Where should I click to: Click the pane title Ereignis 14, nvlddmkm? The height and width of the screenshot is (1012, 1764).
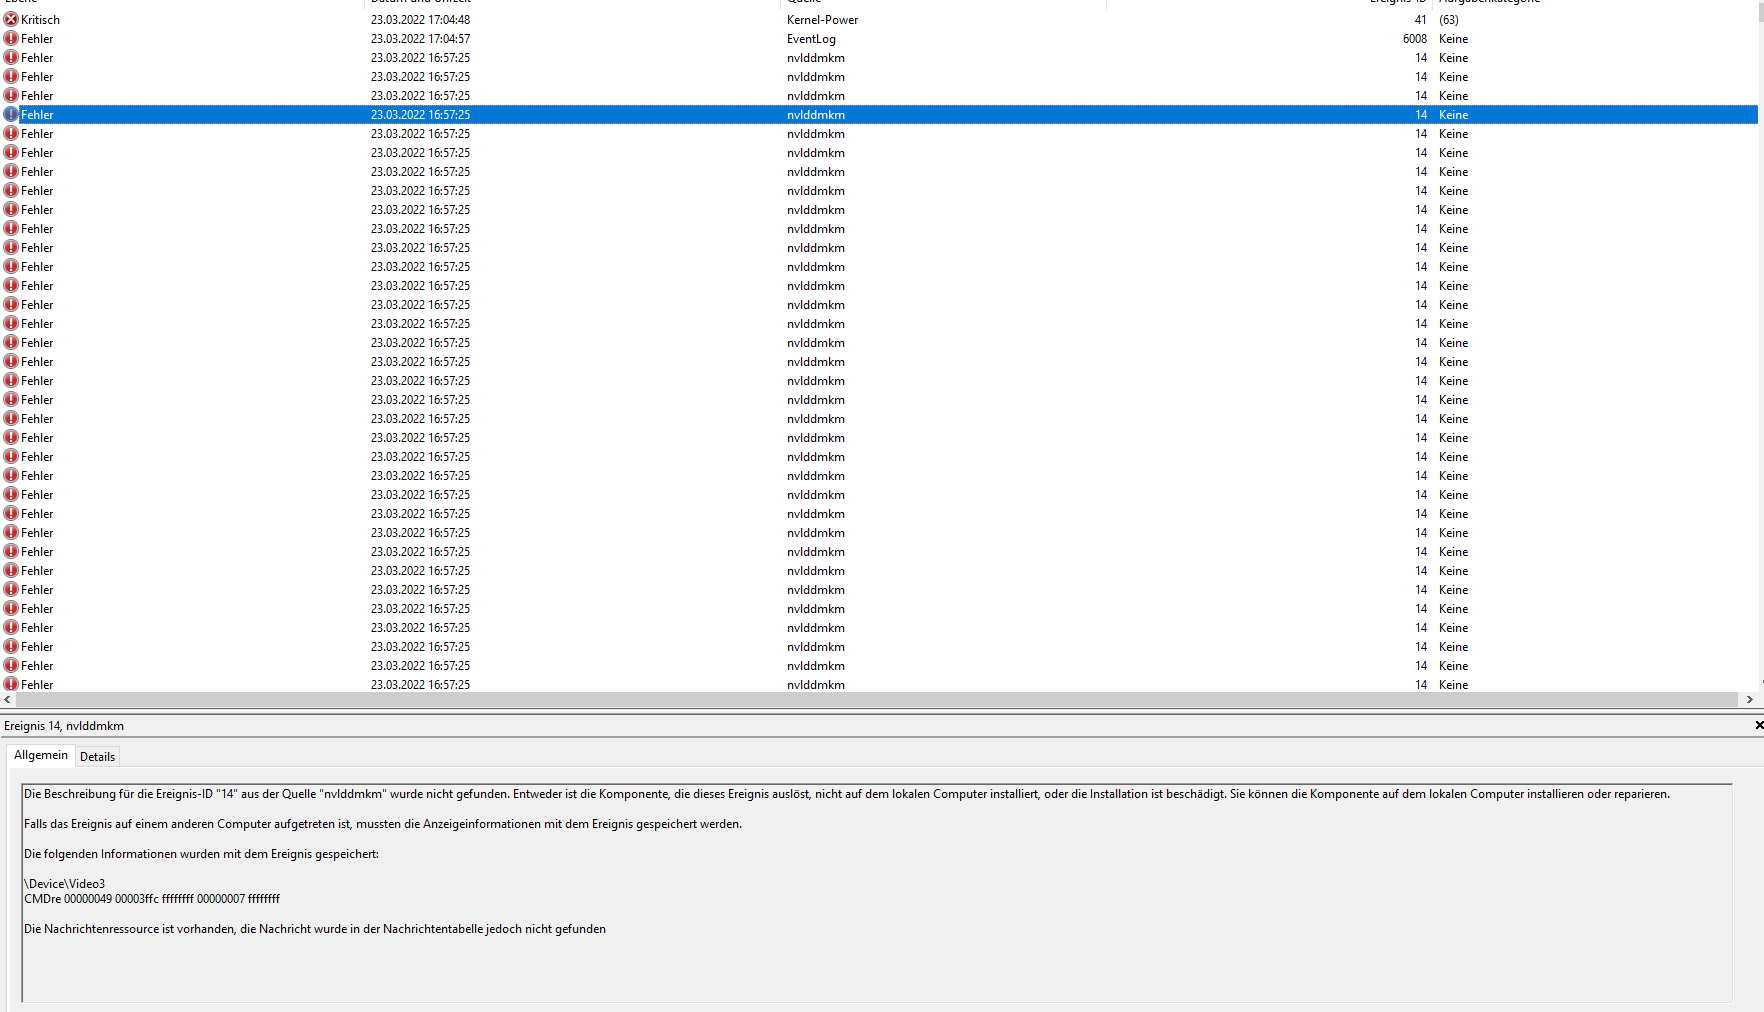pyautogui.click(x=64, y=726)
